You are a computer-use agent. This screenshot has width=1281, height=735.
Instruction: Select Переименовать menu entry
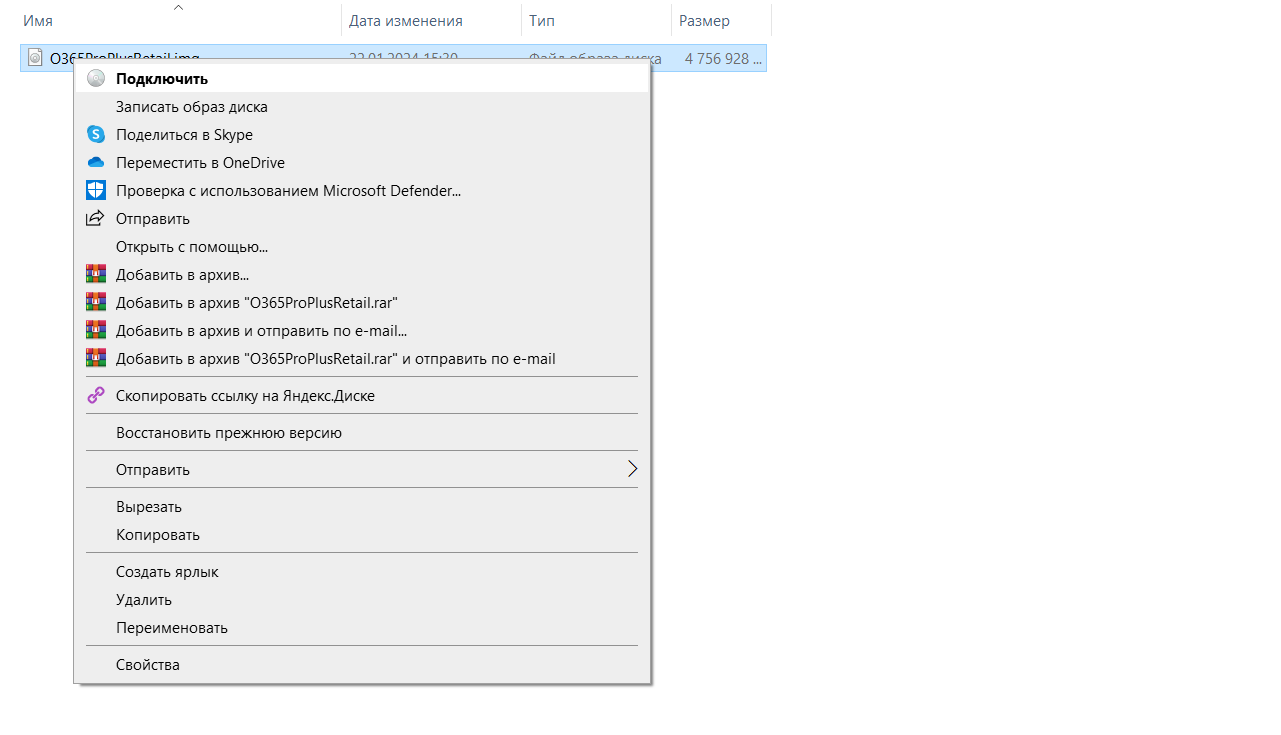[172, 628]
